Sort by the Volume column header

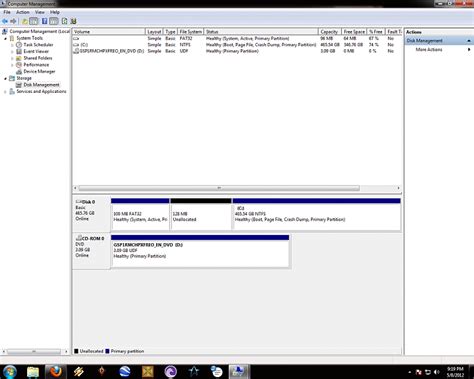[x=109, y=32]
